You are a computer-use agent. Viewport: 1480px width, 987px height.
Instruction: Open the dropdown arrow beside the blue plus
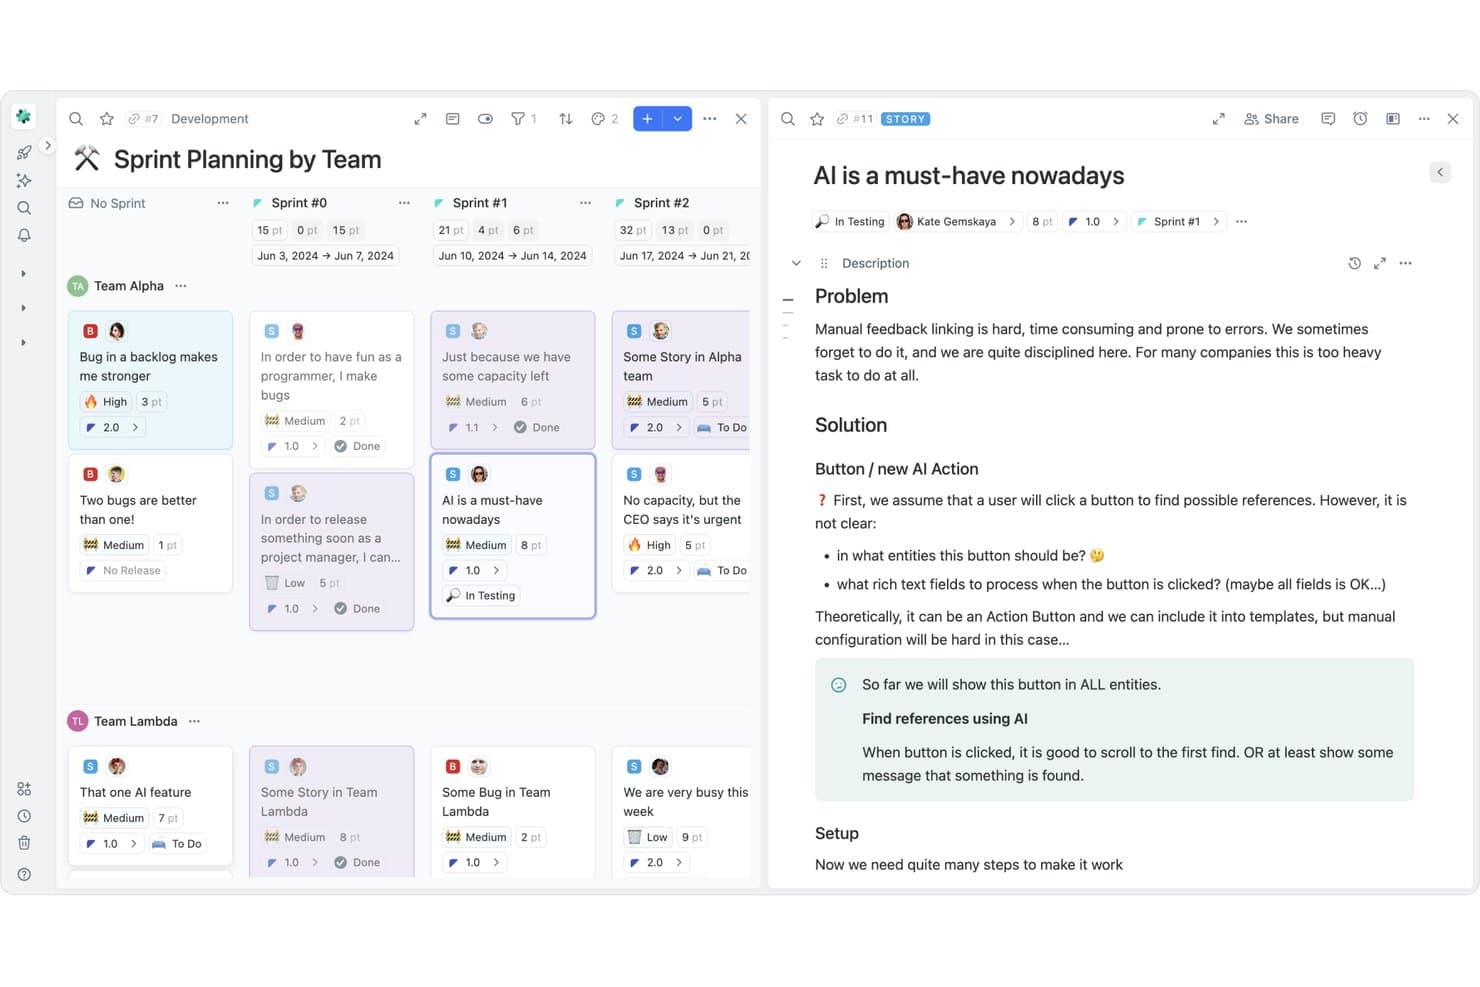(x=678, y=119)
